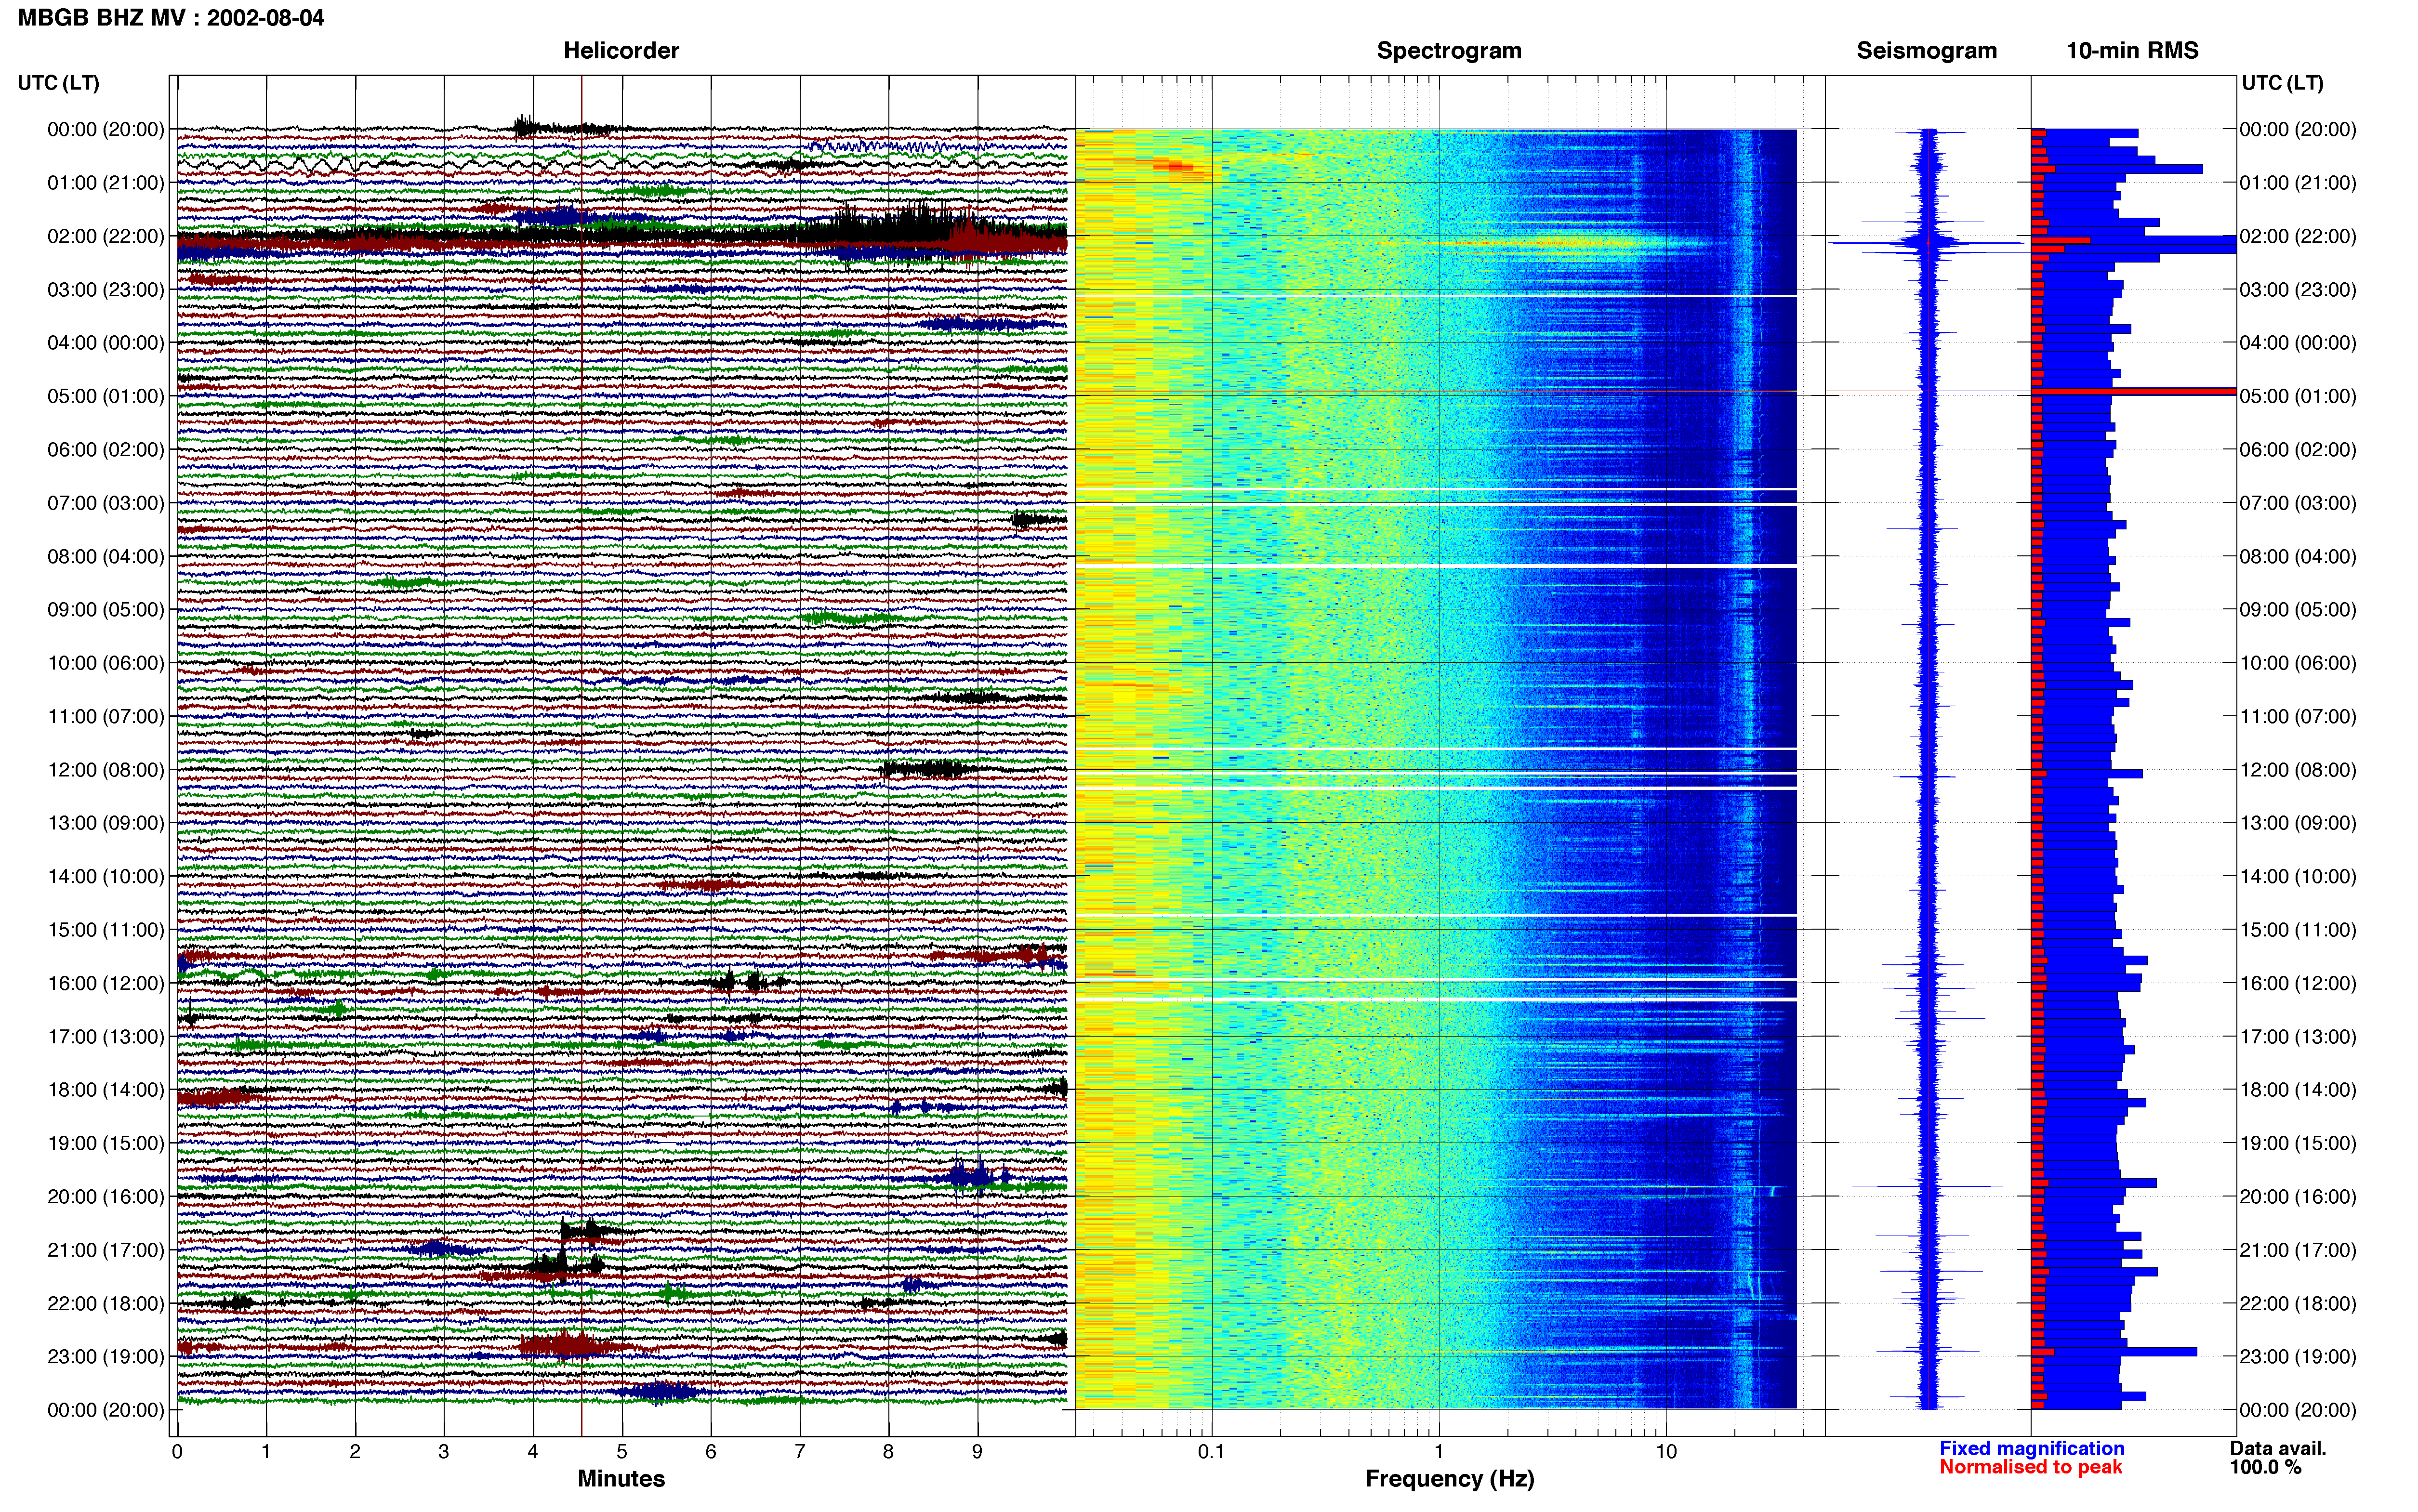Click the '10-min RMS' panel heading

click(2132, 51)
